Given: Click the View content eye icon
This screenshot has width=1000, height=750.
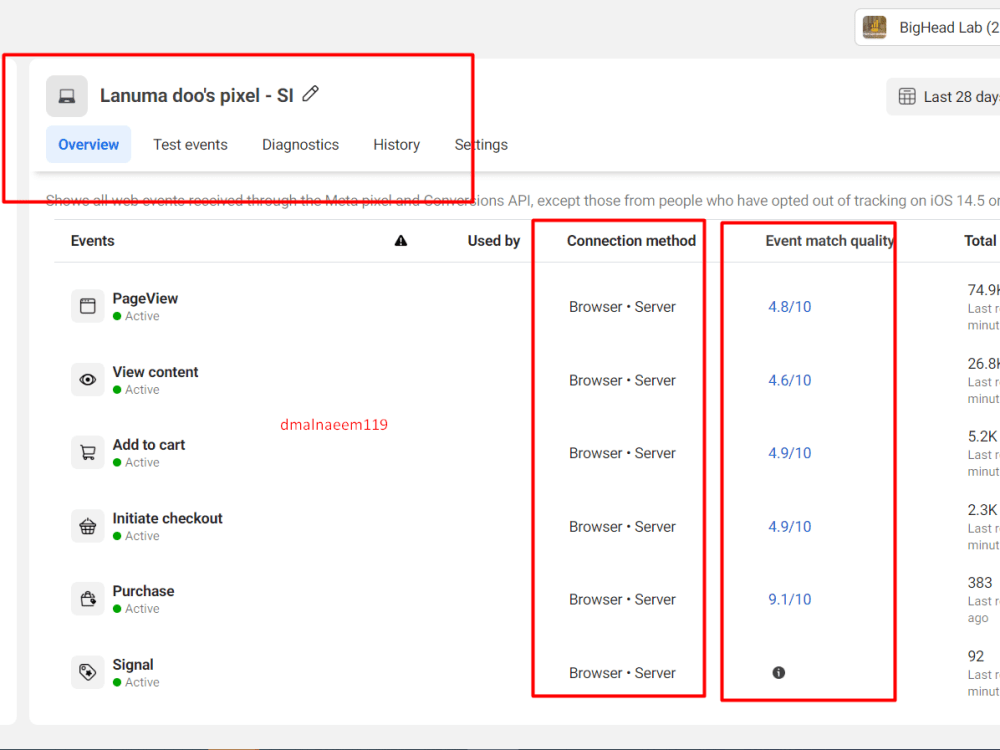Looking at the screenshot, I should point(88,379).
